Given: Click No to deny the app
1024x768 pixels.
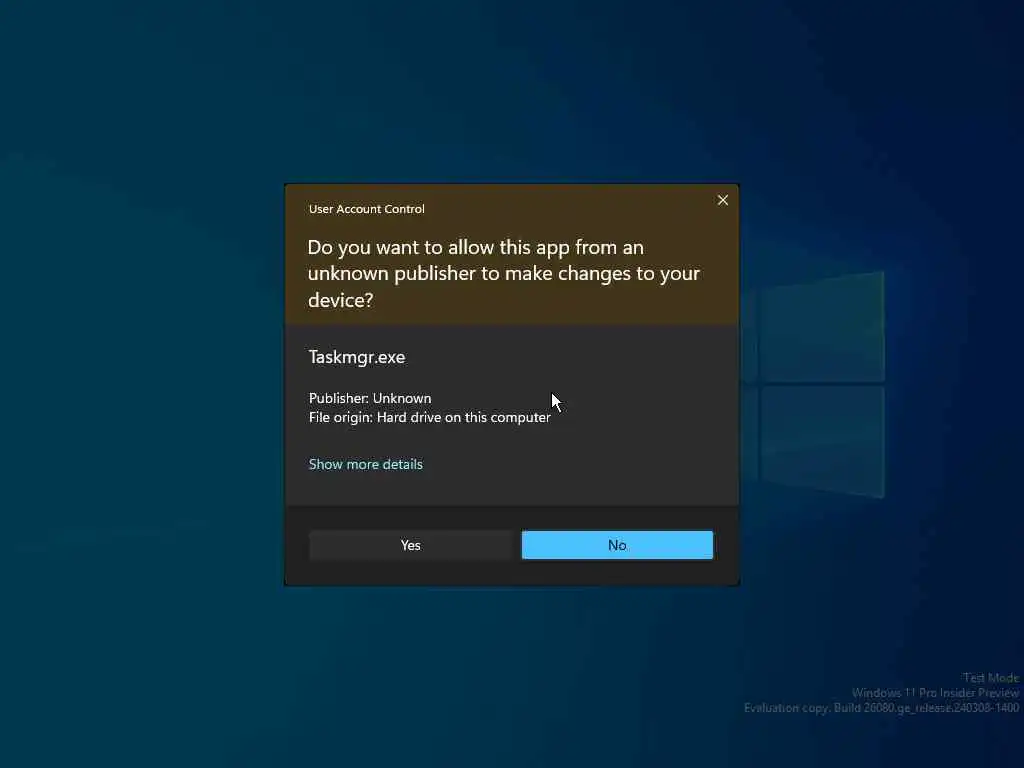Looking at the screenshot, I should point(617,545).
